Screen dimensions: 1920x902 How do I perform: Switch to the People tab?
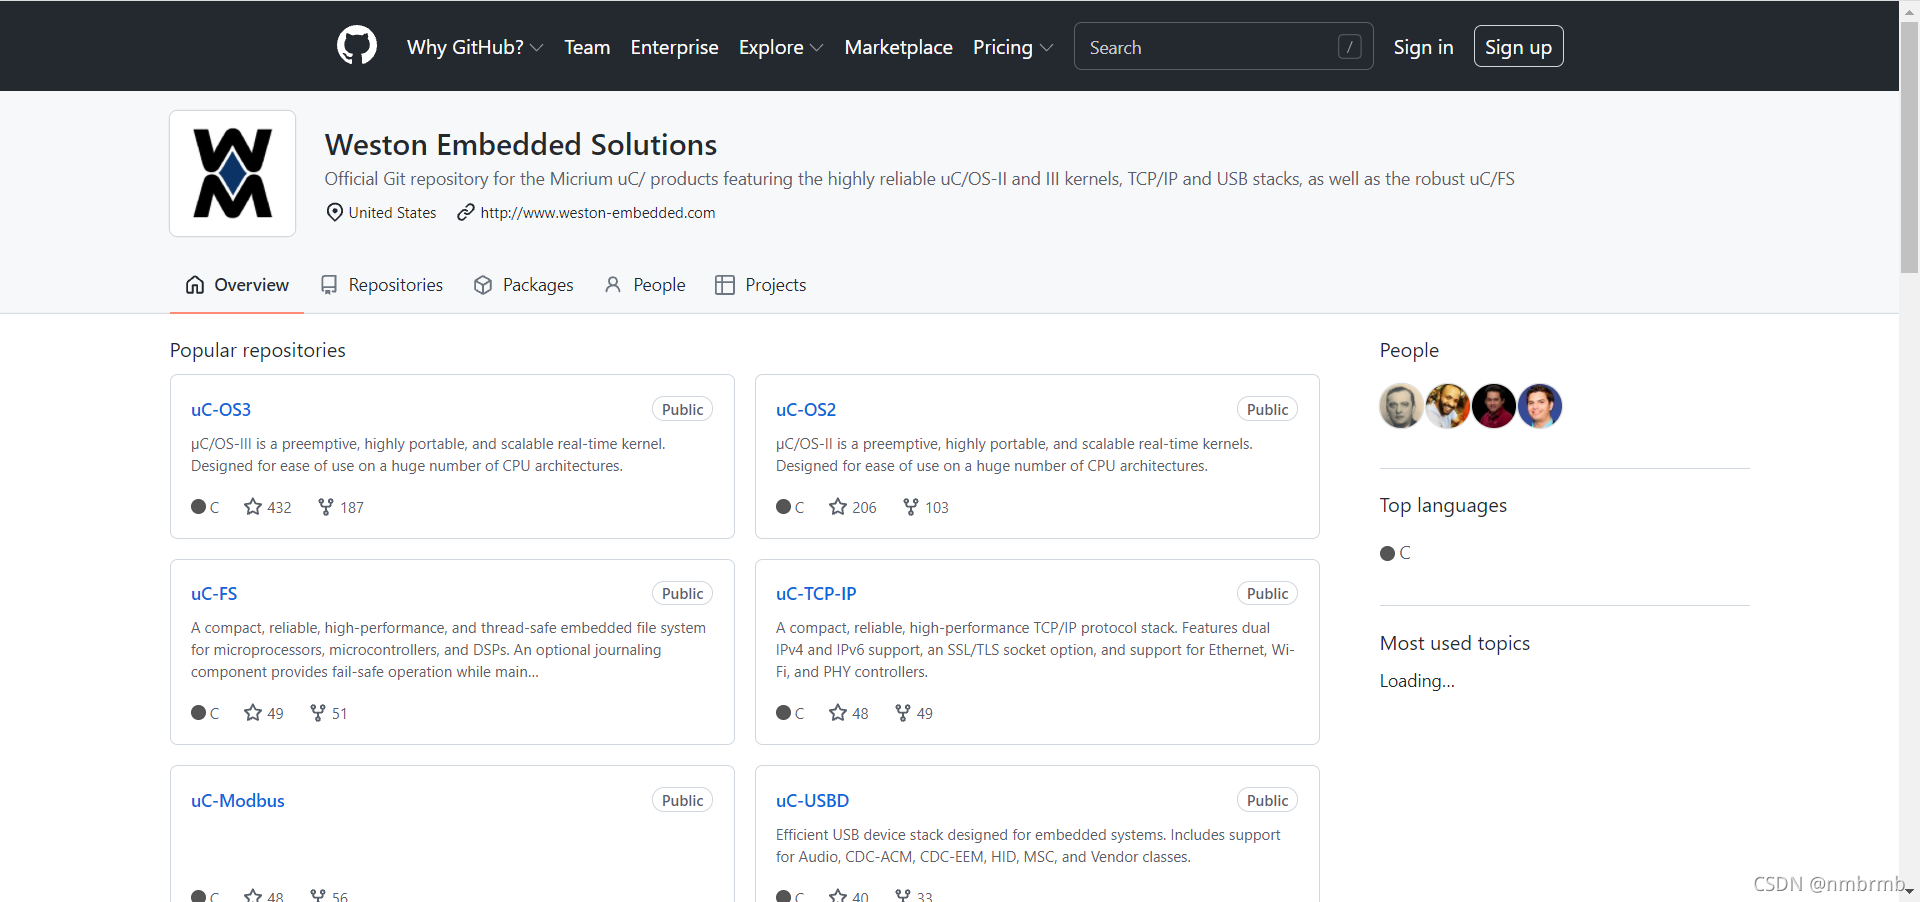coord(645,285)
